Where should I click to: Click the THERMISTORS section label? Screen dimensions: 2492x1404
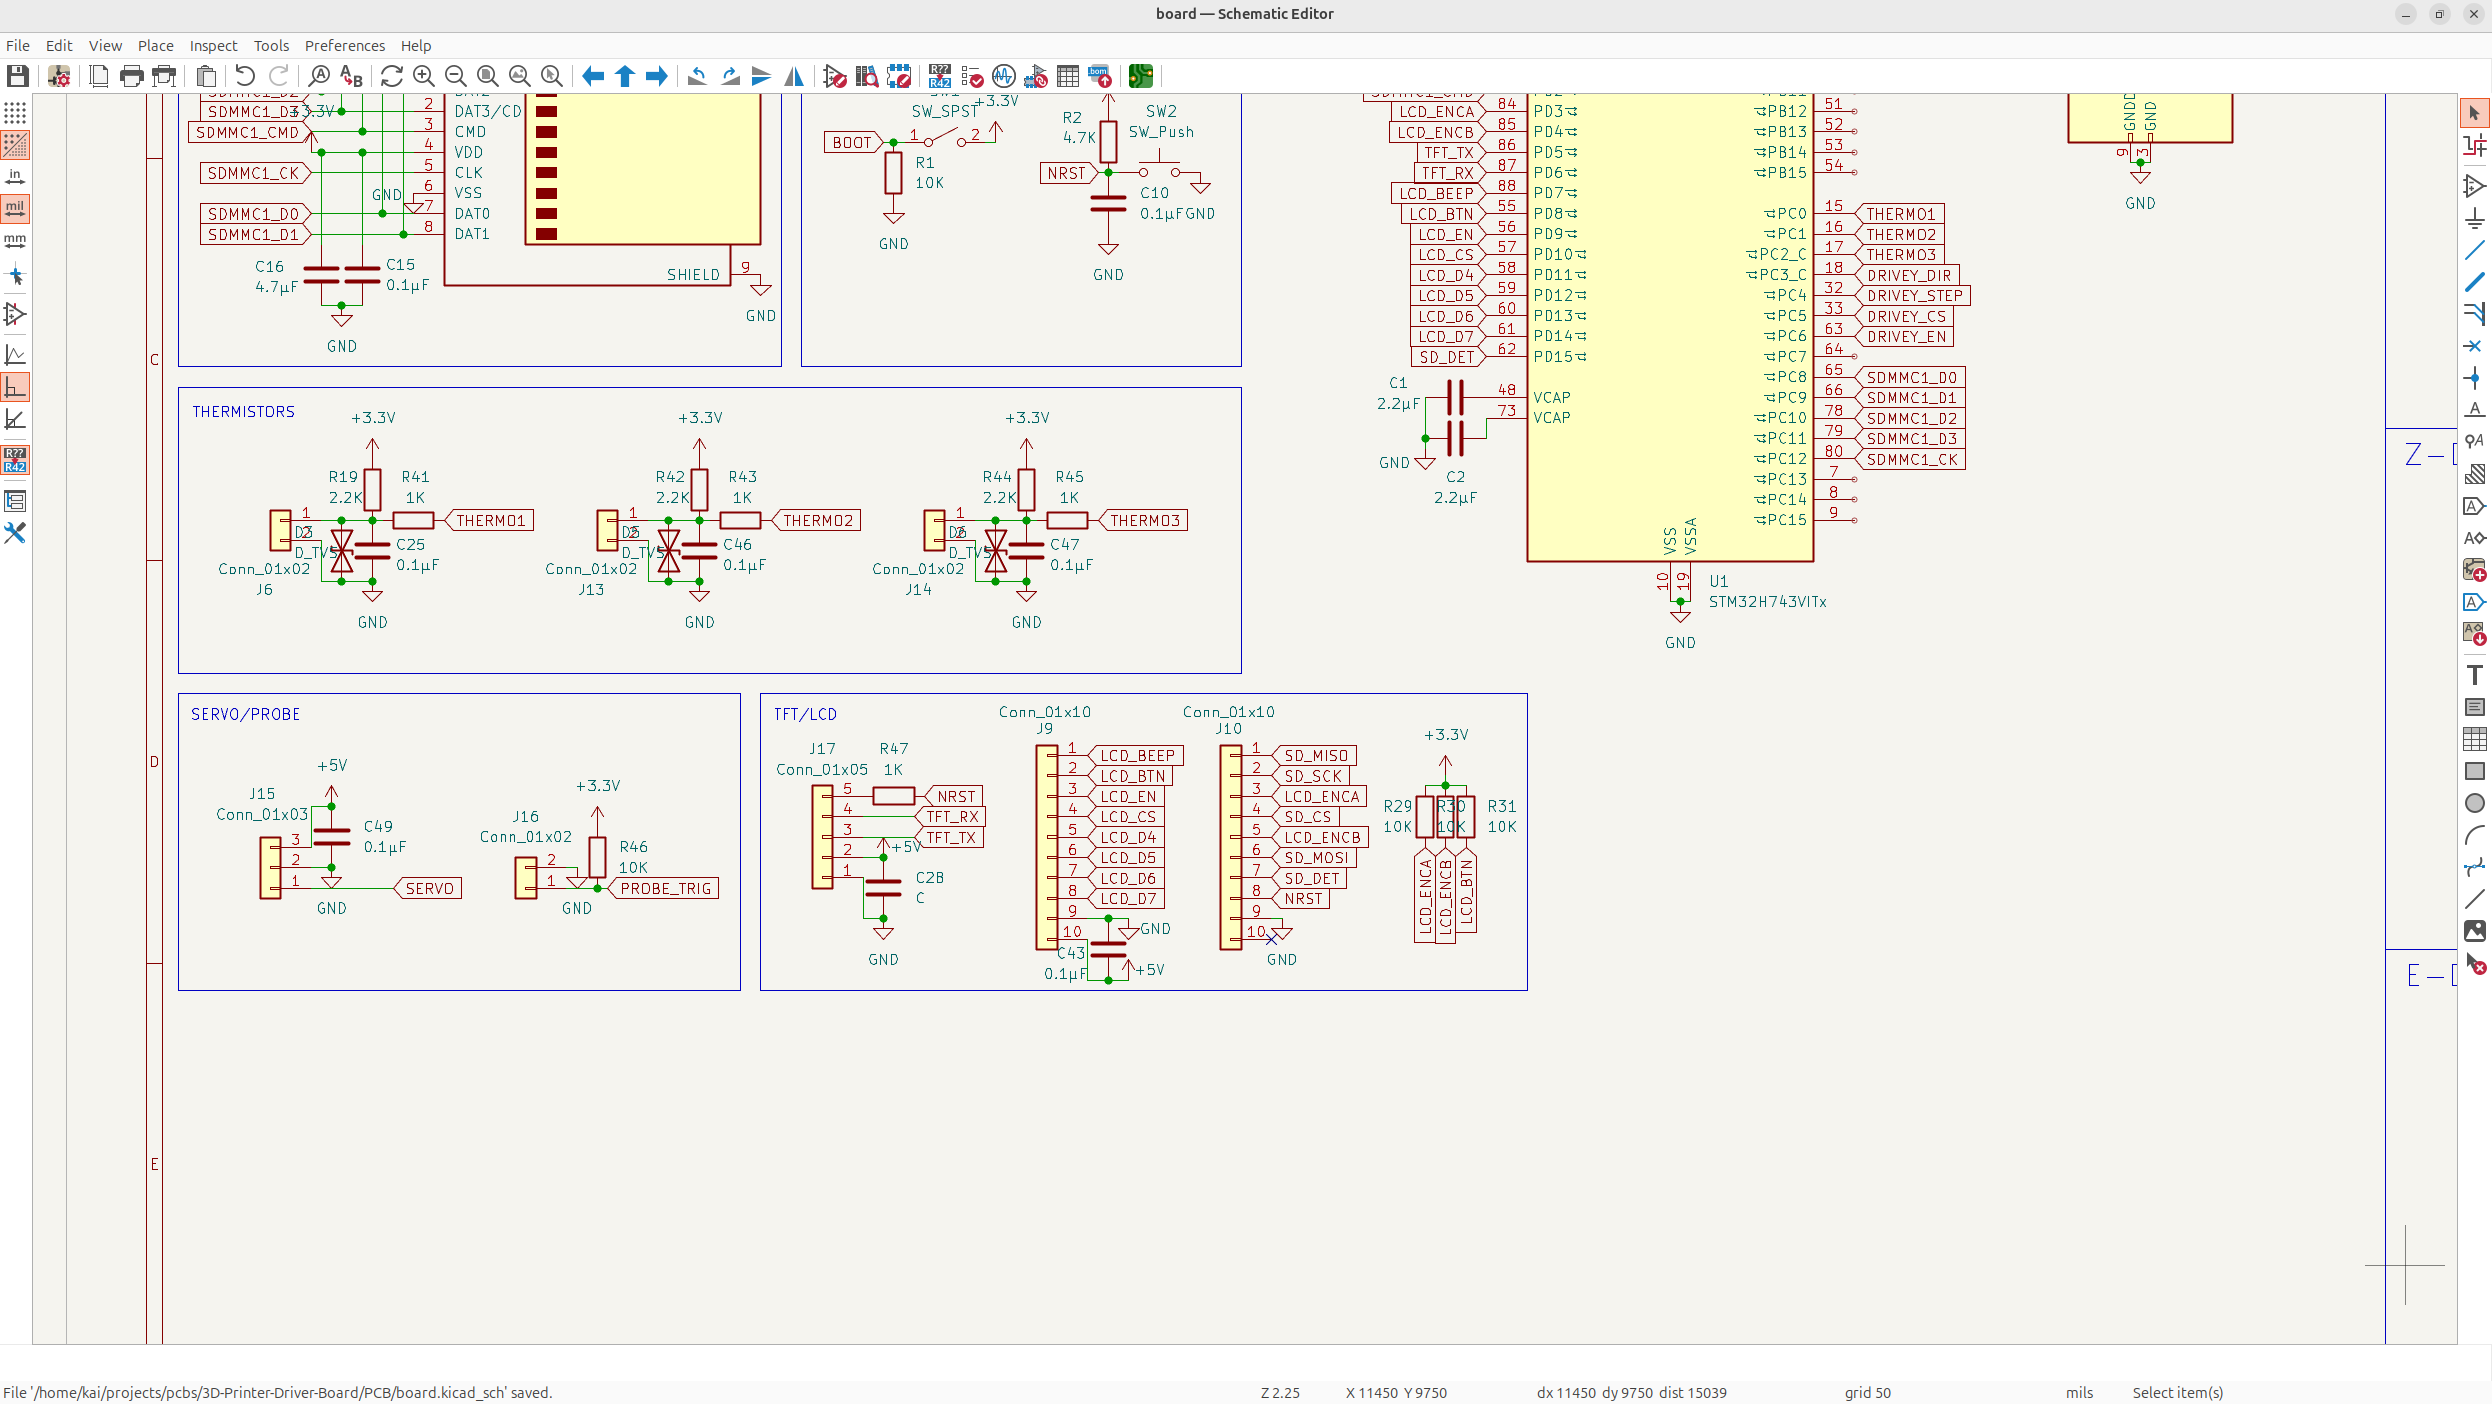point(243,412)
